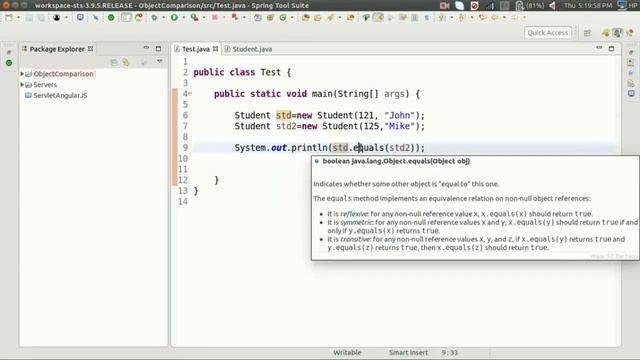Click the Smart Insert status entry
The image size is (640, 360).
408,353
